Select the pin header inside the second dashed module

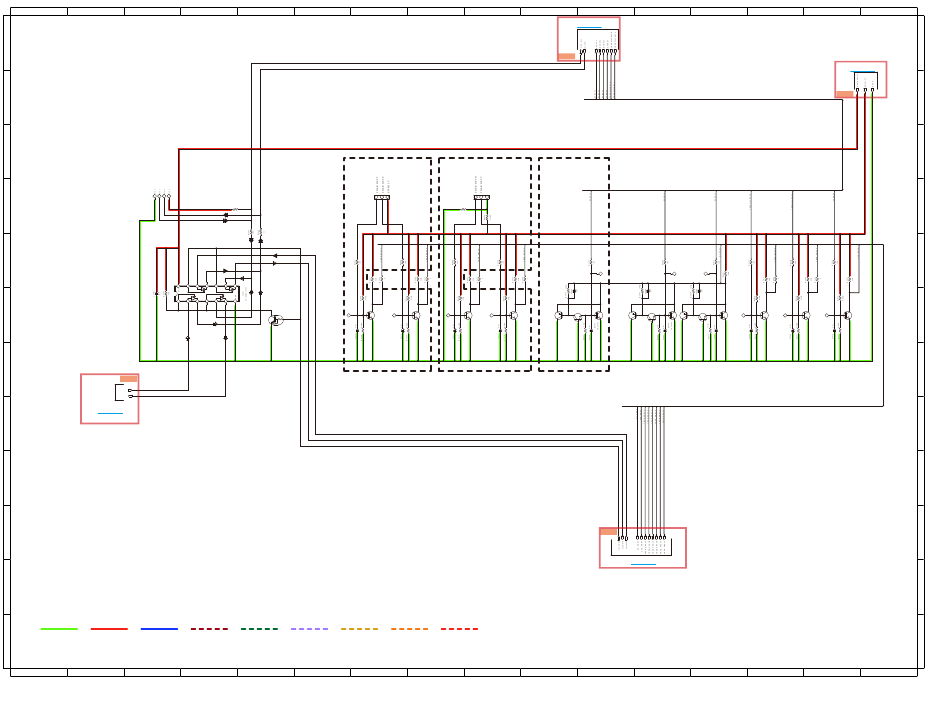(x=482, y=197)
